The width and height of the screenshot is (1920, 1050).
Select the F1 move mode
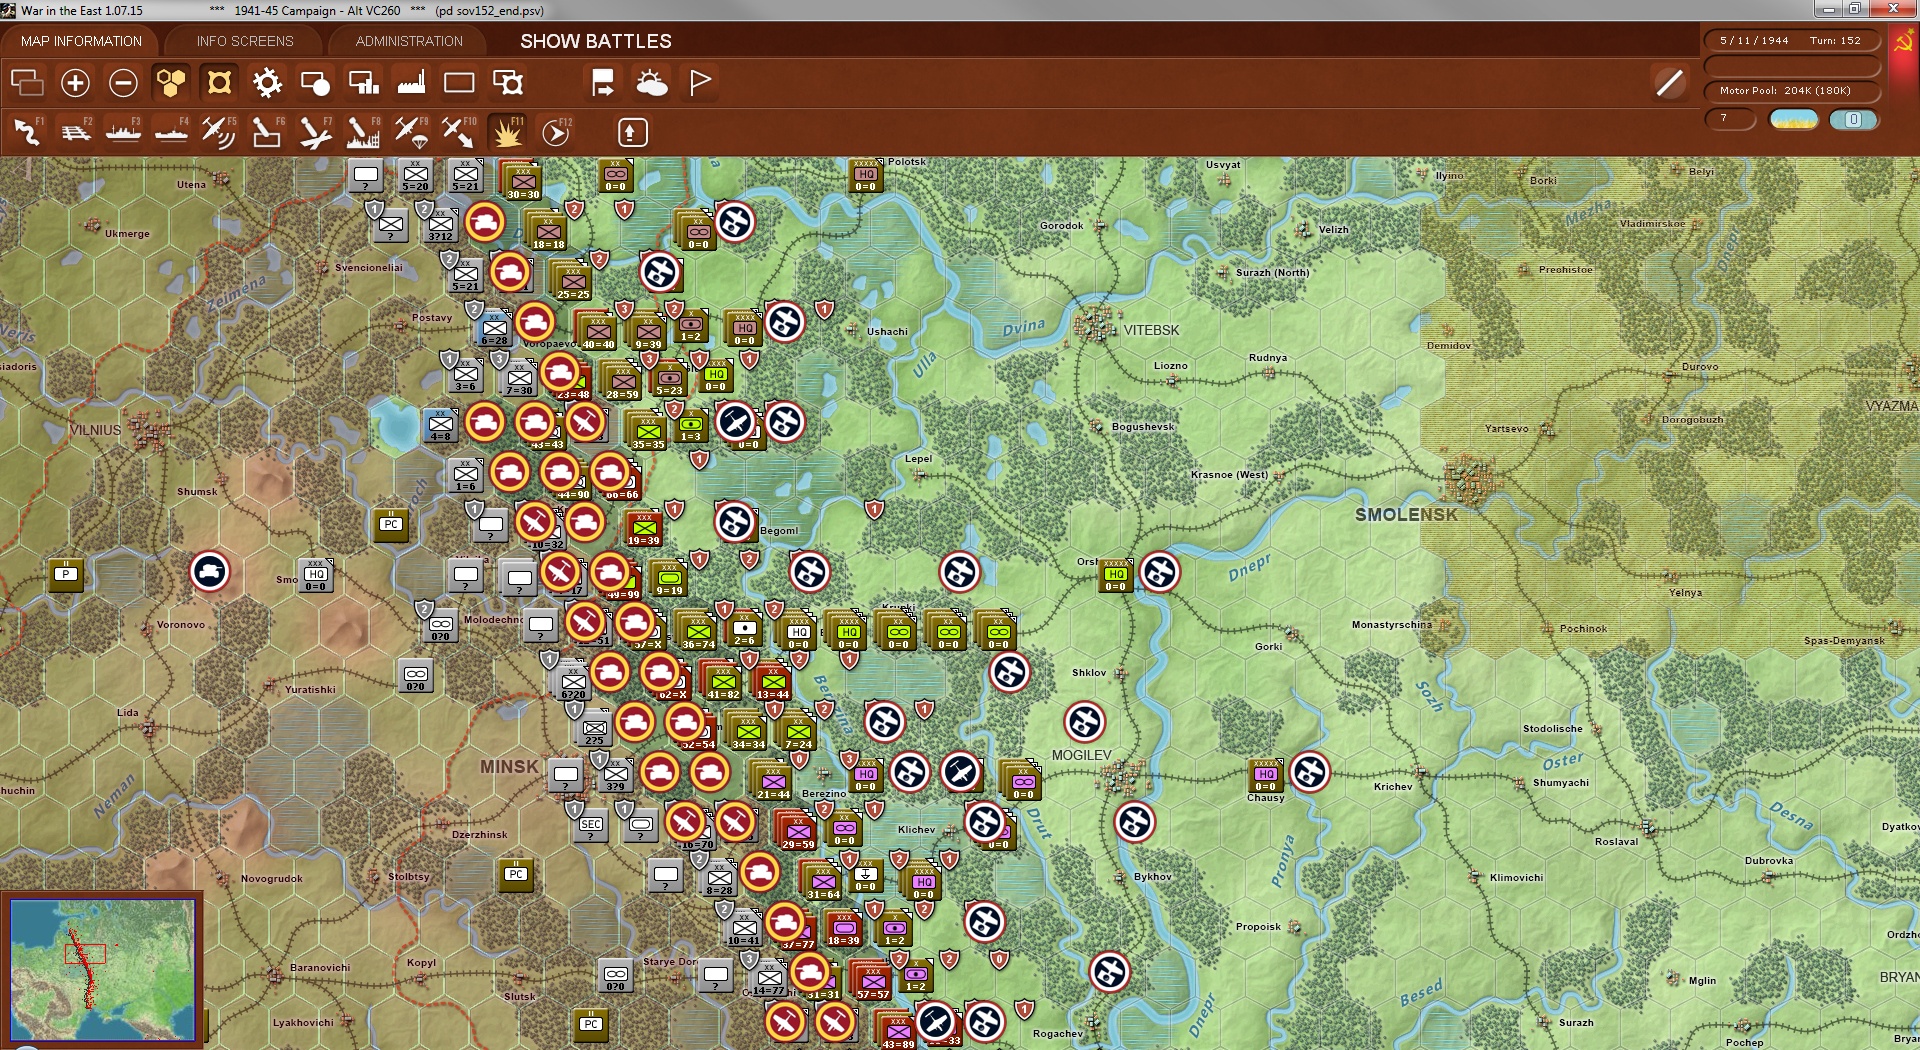27,132
